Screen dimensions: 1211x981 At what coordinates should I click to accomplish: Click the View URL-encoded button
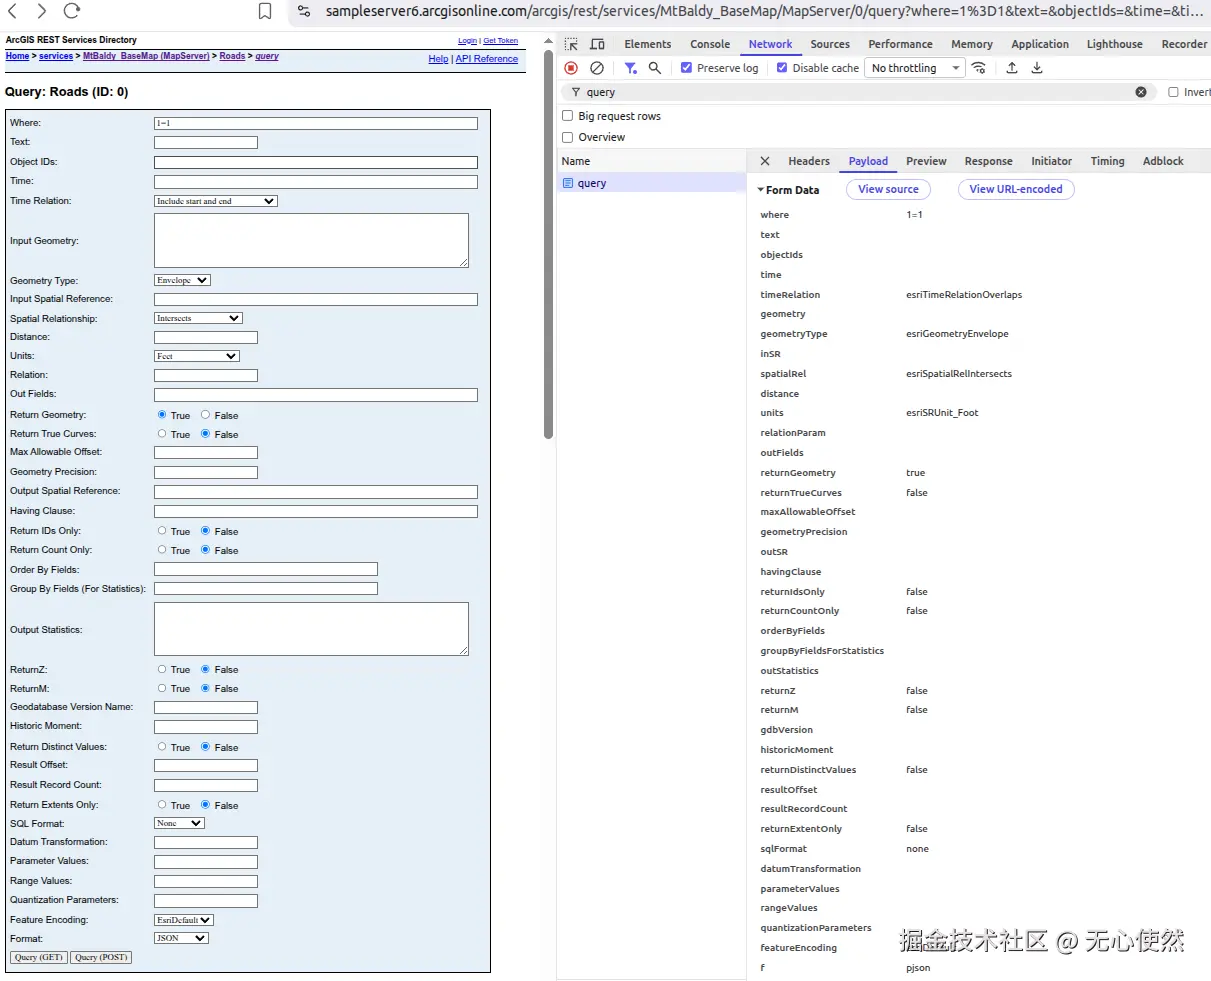click(1016, 189)
